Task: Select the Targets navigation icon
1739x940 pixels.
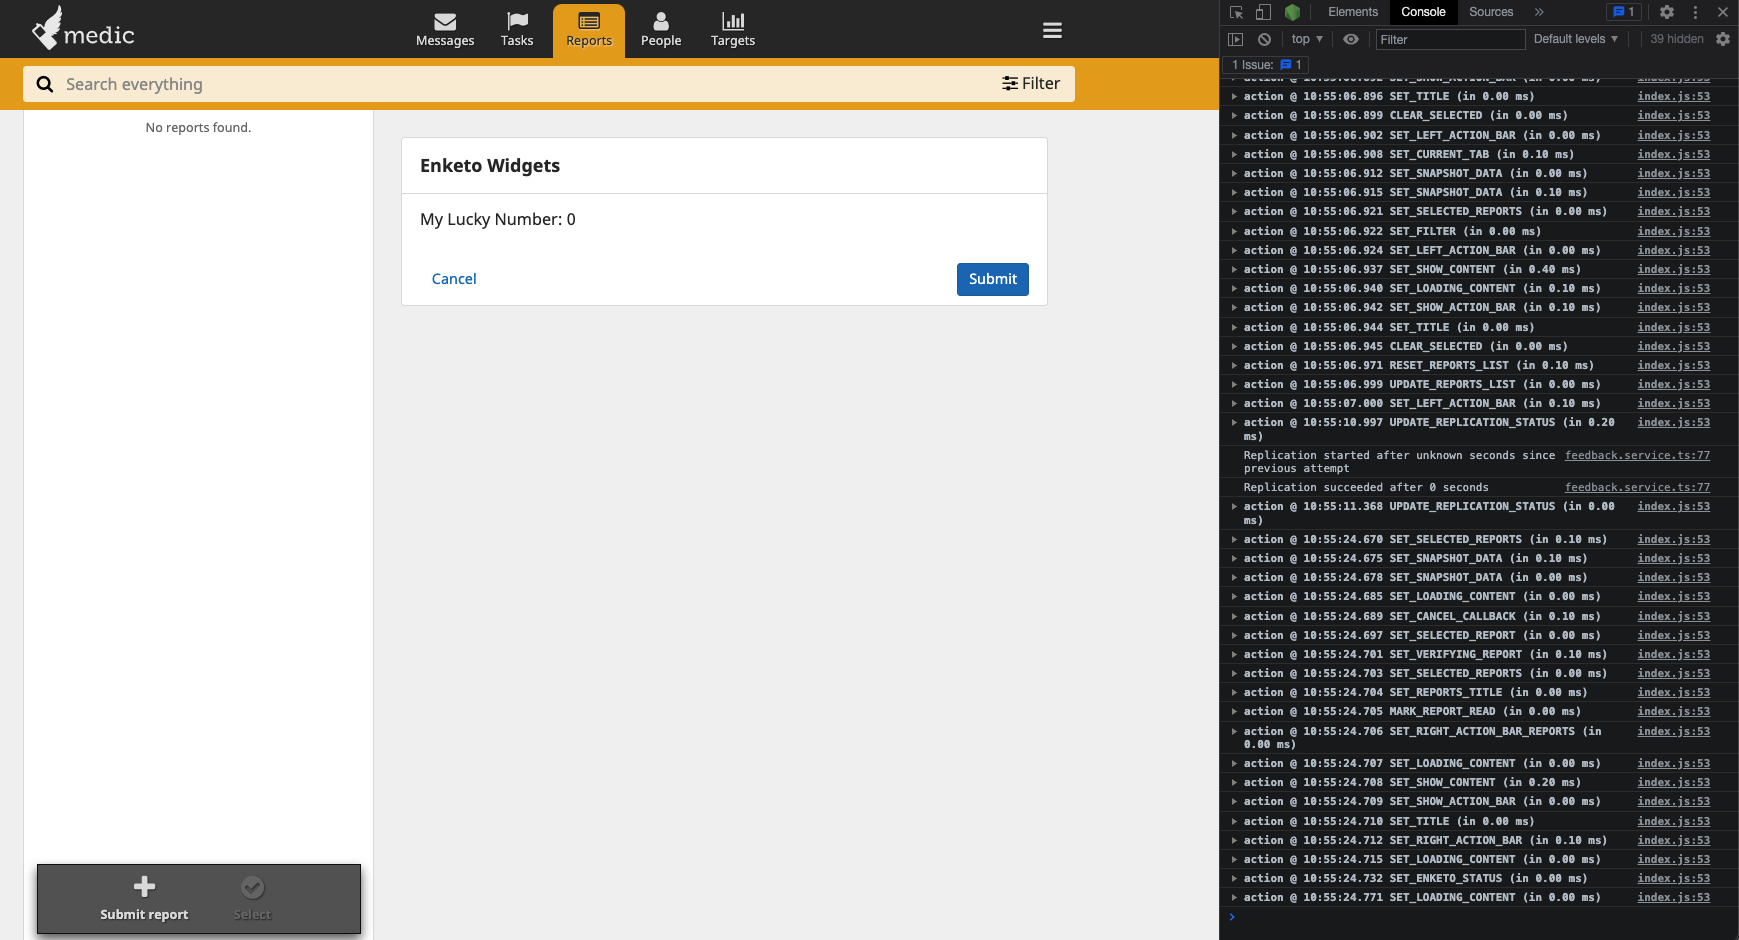Action: pos(732,29)
